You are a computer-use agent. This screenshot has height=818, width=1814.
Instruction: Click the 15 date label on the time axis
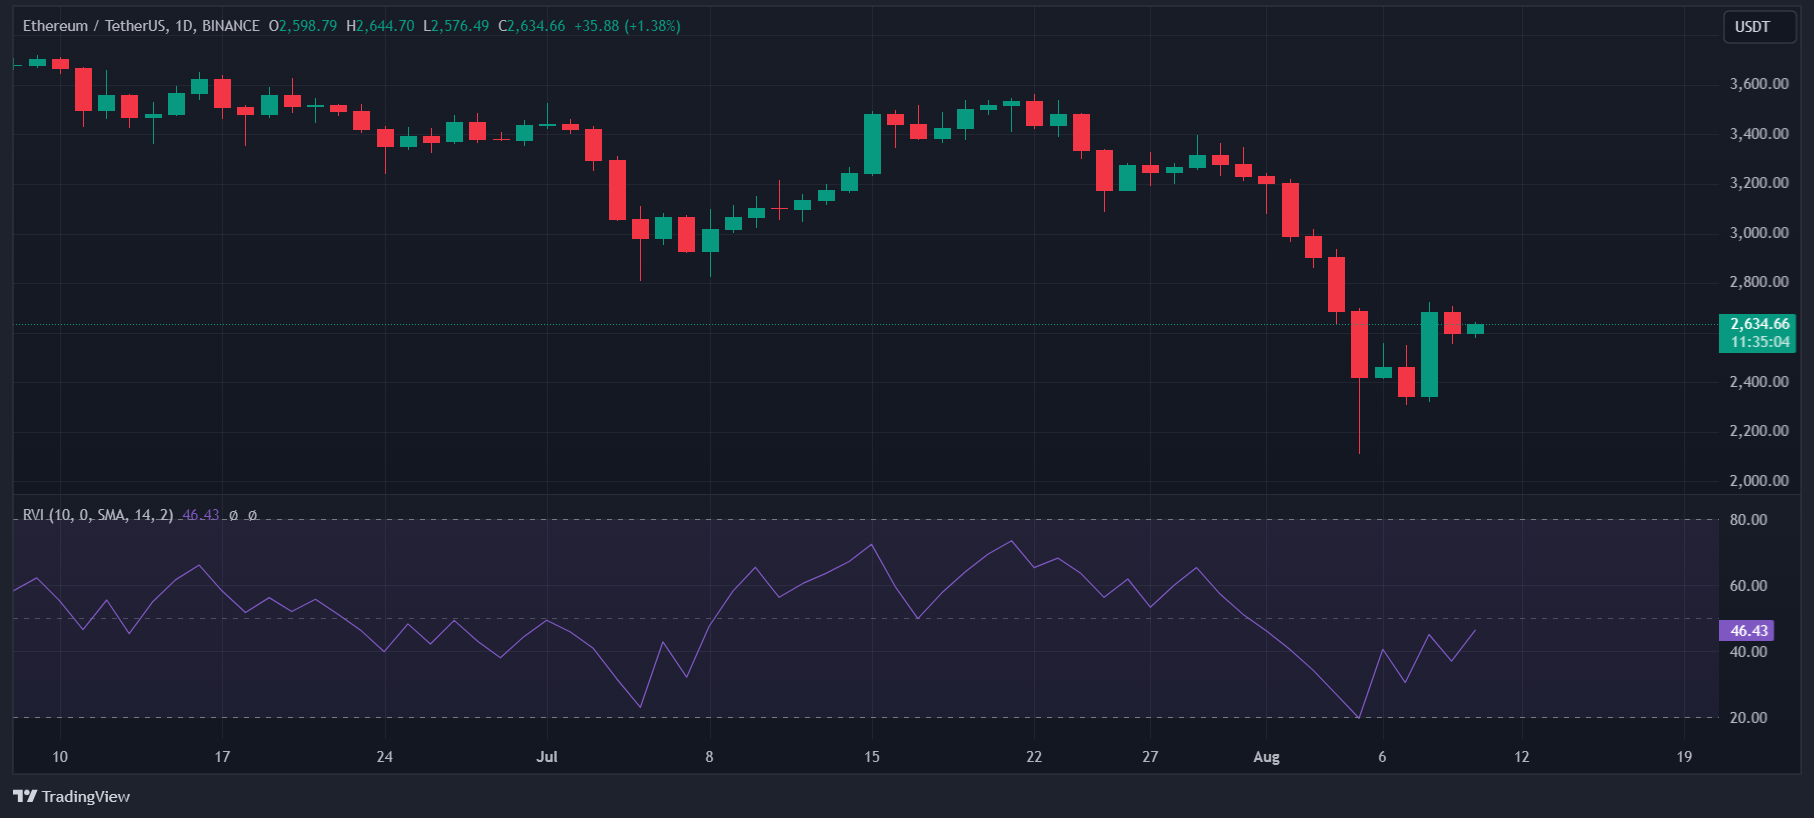click(872, 757)
